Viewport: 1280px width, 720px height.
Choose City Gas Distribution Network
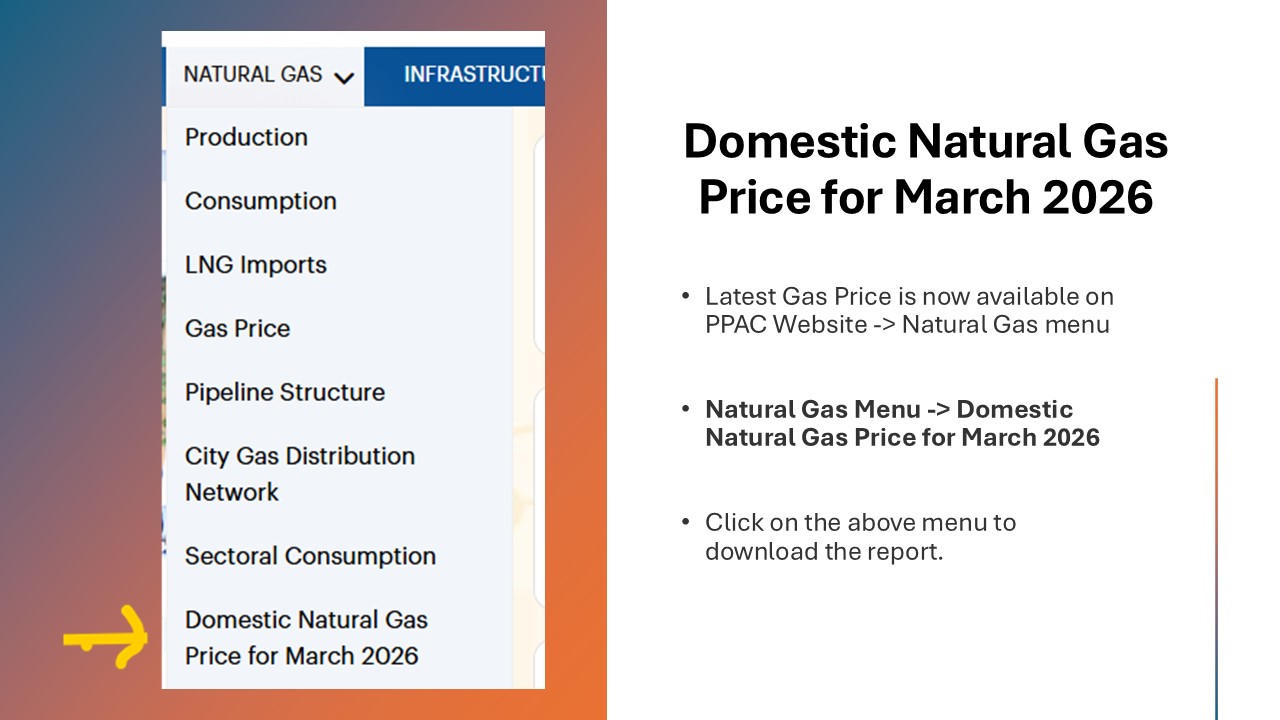pyautogui.click(x=299, y=474)
